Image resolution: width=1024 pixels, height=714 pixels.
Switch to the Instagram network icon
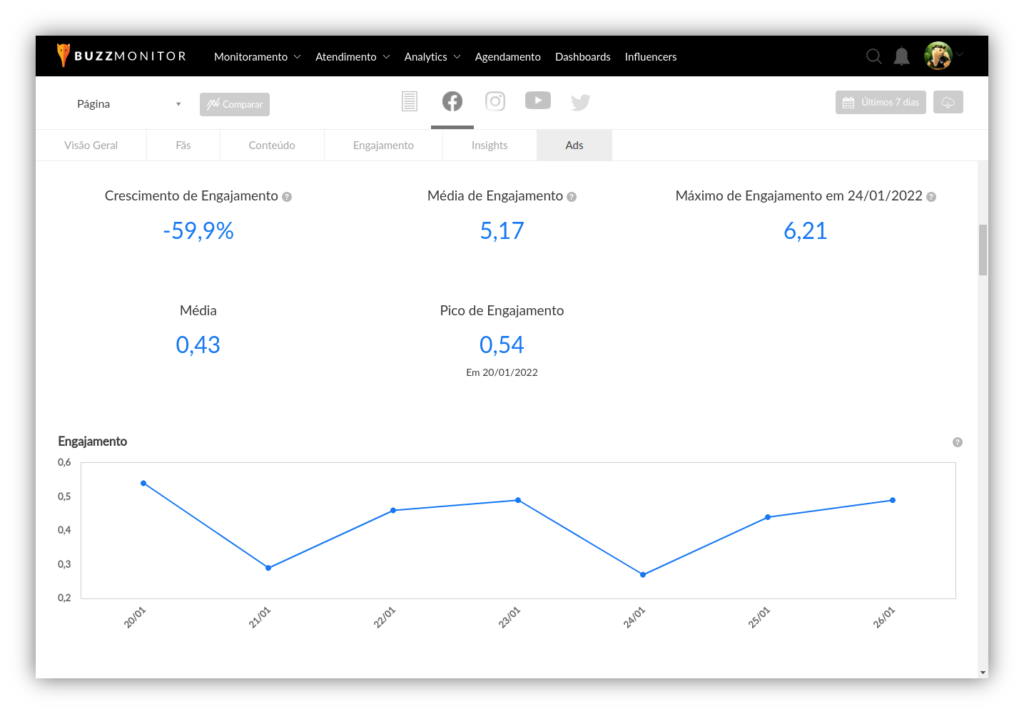(x=495, y=101)
